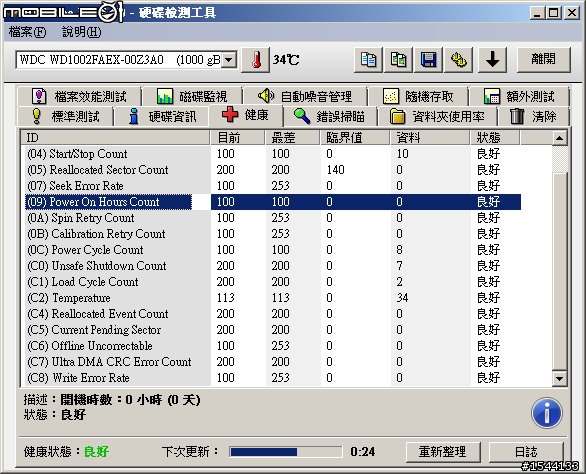Select the (0C) Power Cycle Count row
The height and width of the screenshot is (474, 586).
tap(273, 250)
